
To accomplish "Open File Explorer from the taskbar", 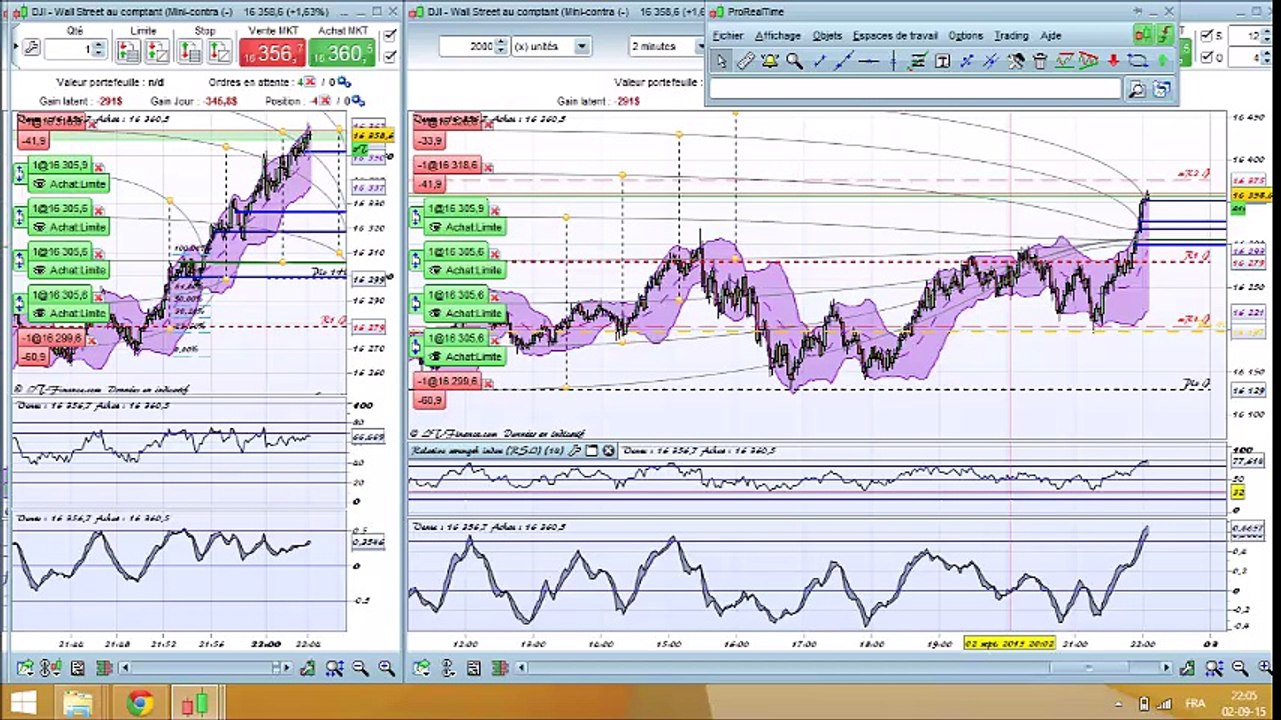I will tap(77, 702).
